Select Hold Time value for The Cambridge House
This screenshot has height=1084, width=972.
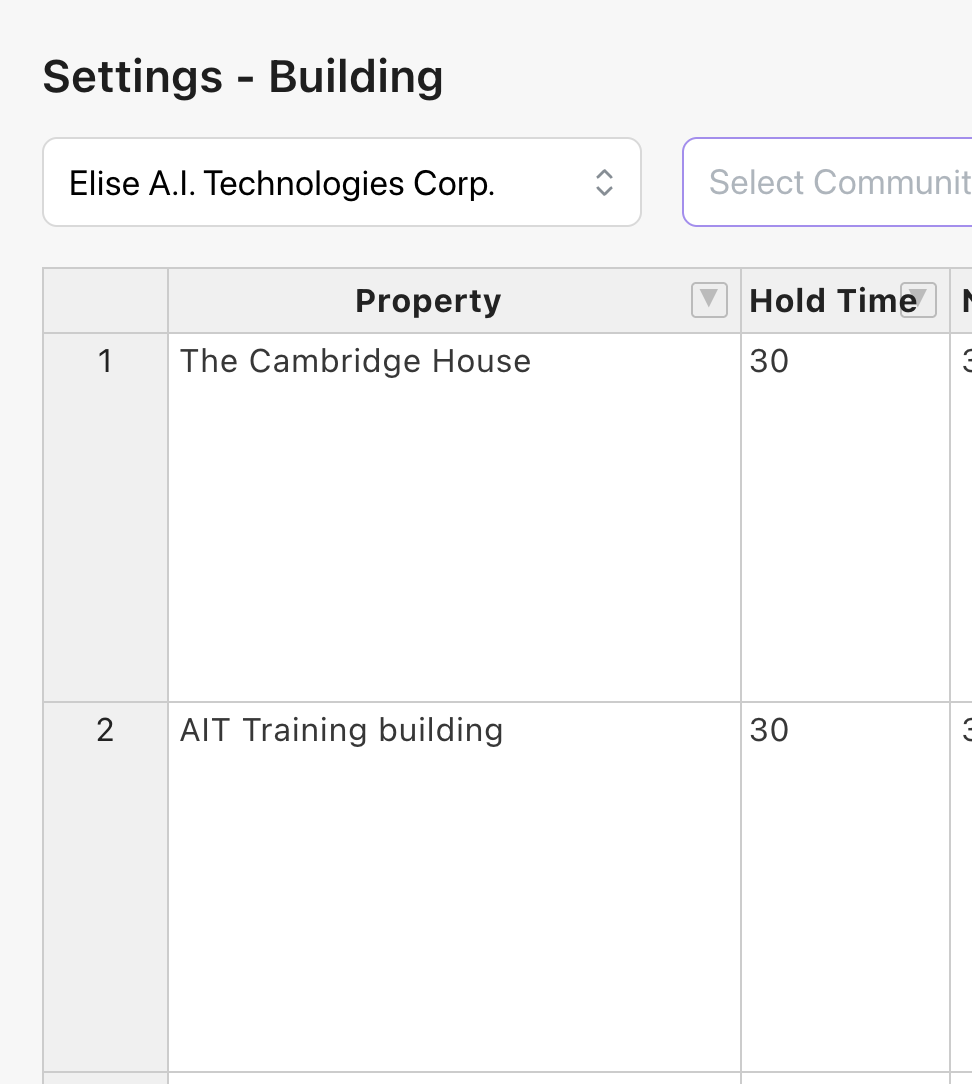[x=845, y=517]
